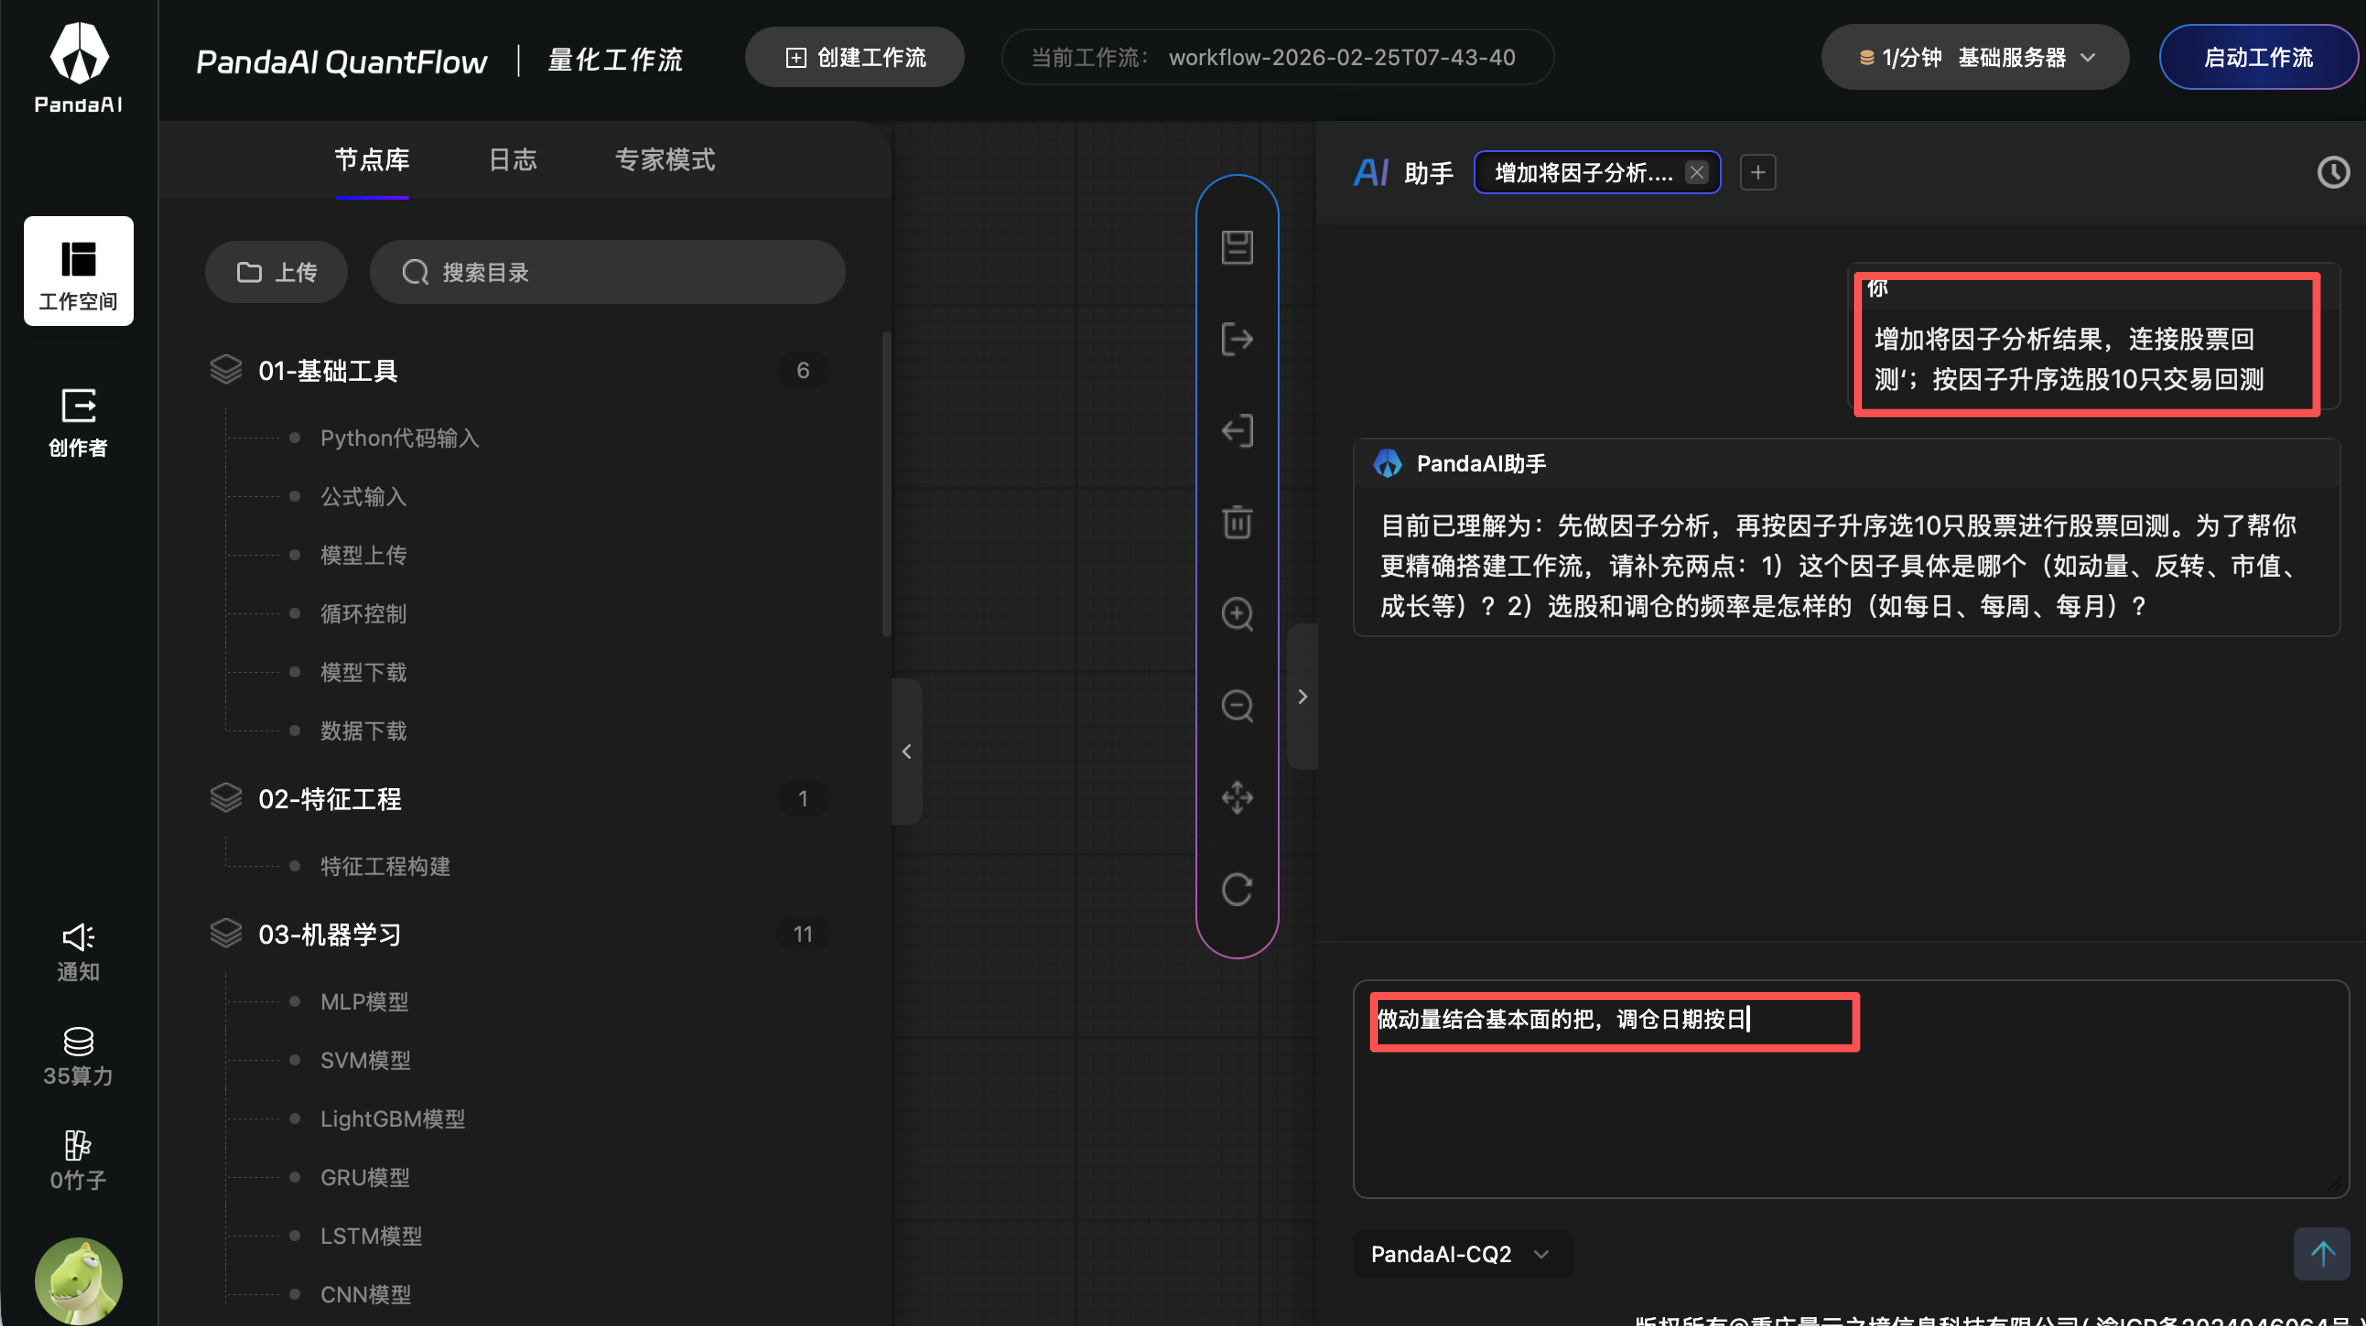Screen dimensions: 2366x1326
Task: Open the dinosaur user avatar
Action: coord(78,1281)
